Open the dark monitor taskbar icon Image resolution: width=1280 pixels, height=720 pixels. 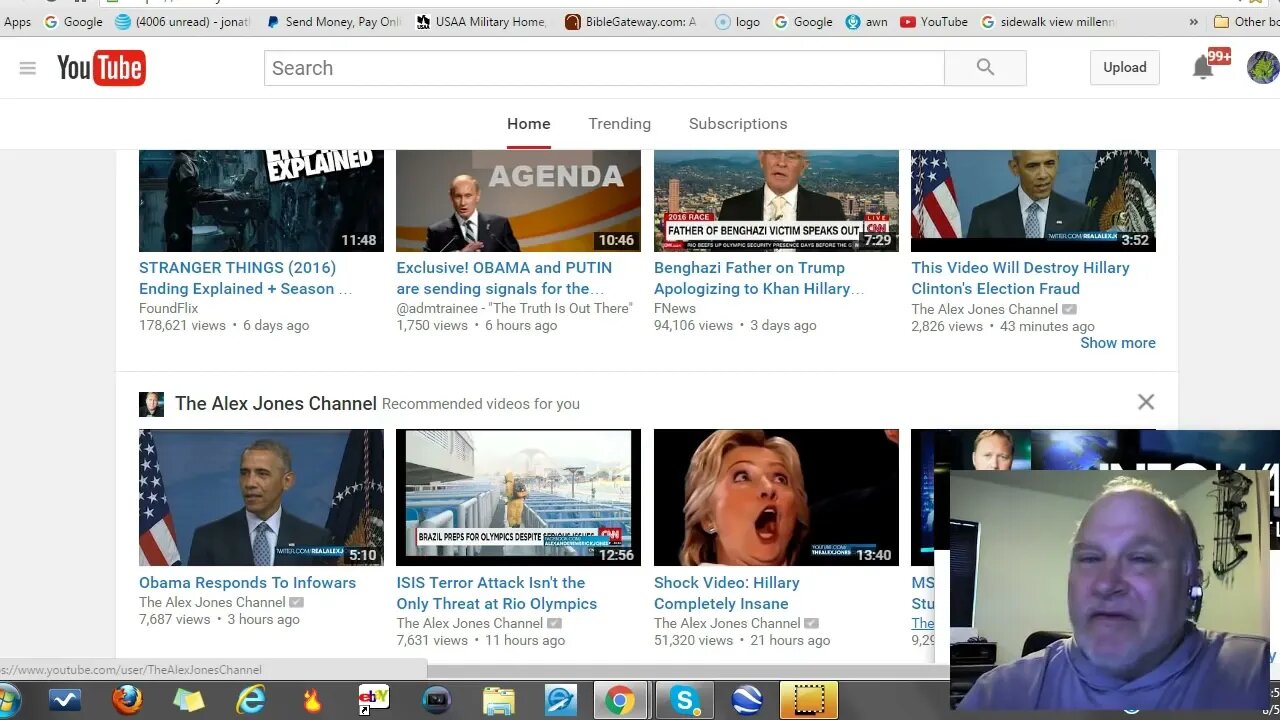coord(437,700)
